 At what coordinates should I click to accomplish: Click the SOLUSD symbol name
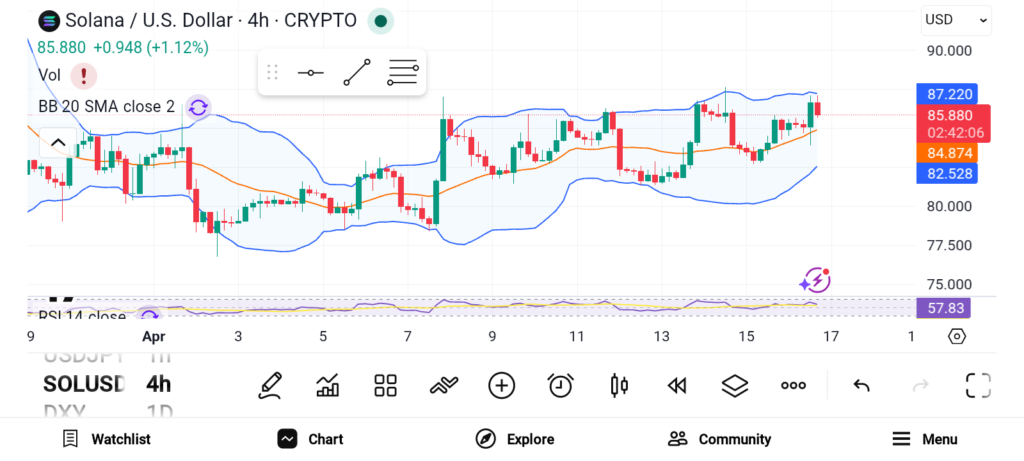tap(84, 384)
